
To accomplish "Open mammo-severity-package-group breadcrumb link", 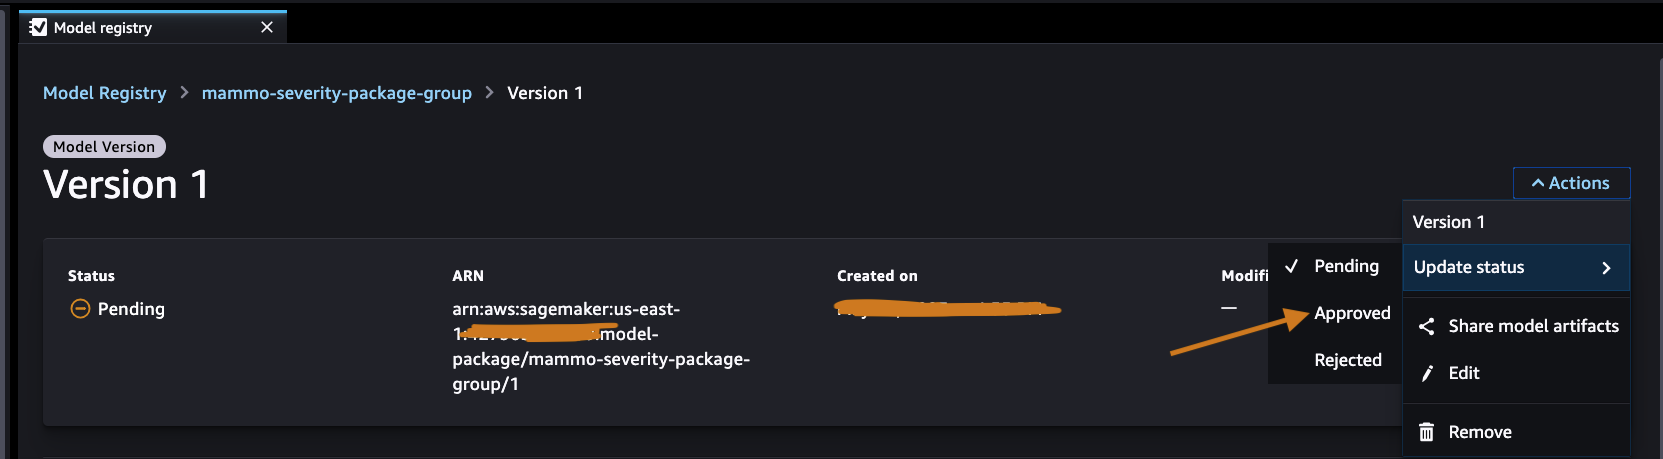I will pos(336,93).
